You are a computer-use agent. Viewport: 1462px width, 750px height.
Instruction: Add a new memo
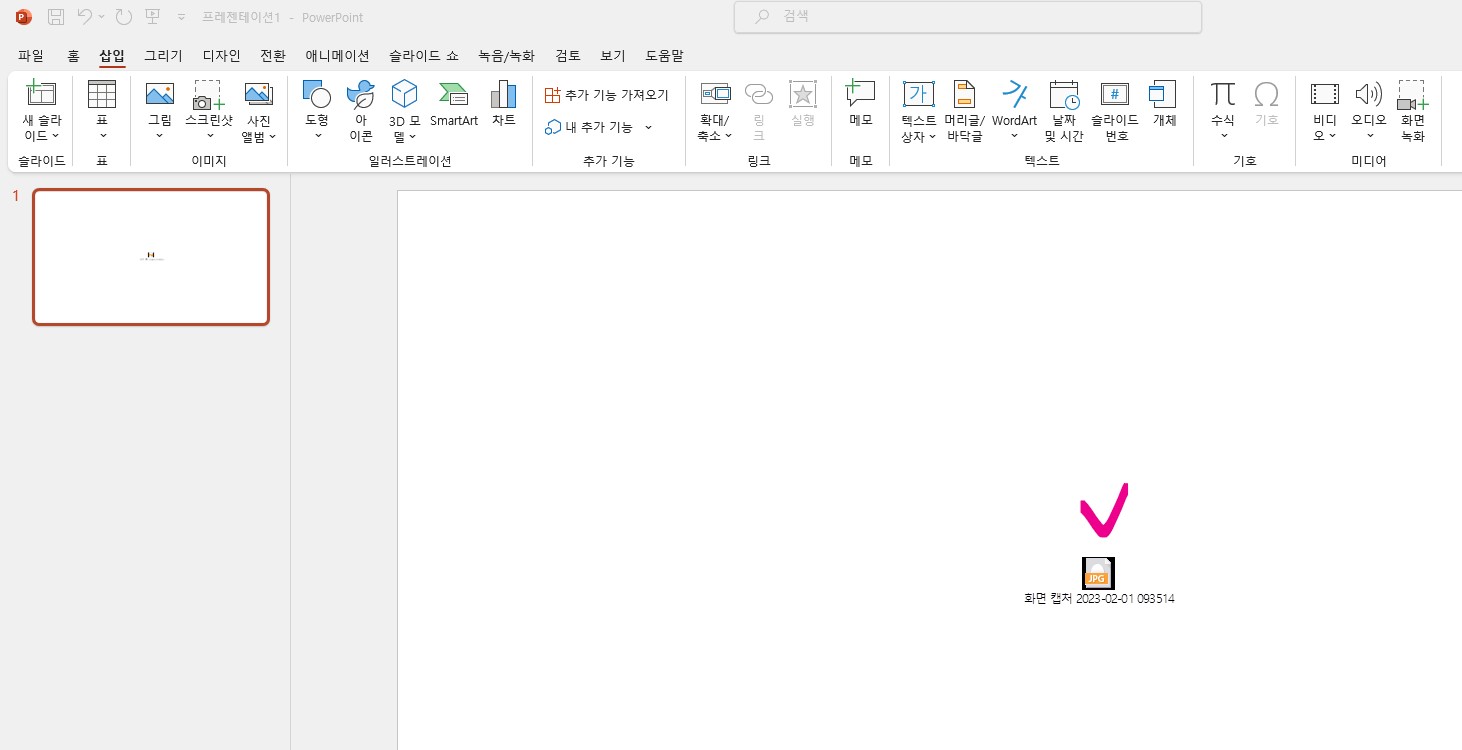(x=860, y=105)
